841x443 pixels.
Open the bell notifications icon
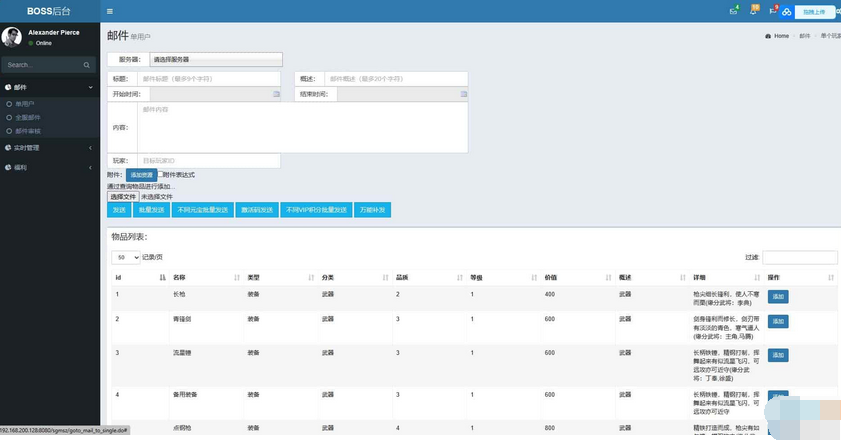[x=754, y=12]
